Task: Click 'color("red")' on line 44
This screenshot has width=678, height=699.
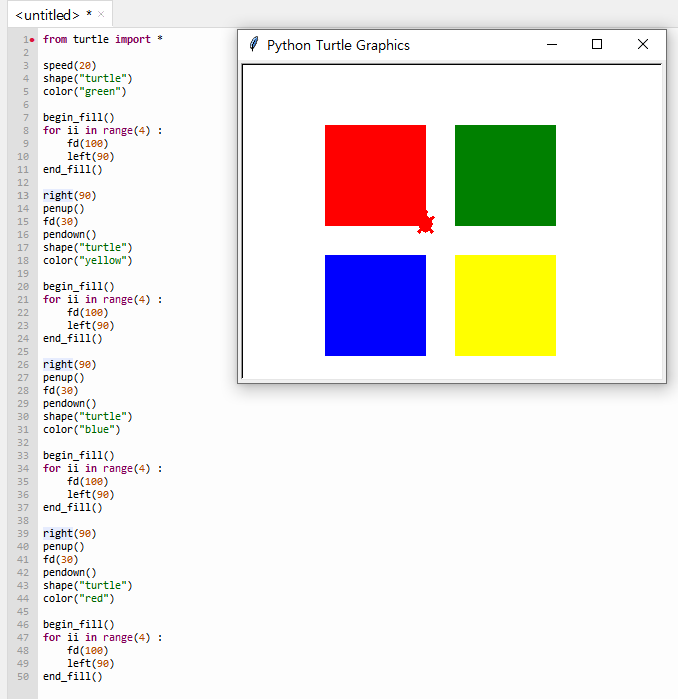Action: (x=78, y=598)
